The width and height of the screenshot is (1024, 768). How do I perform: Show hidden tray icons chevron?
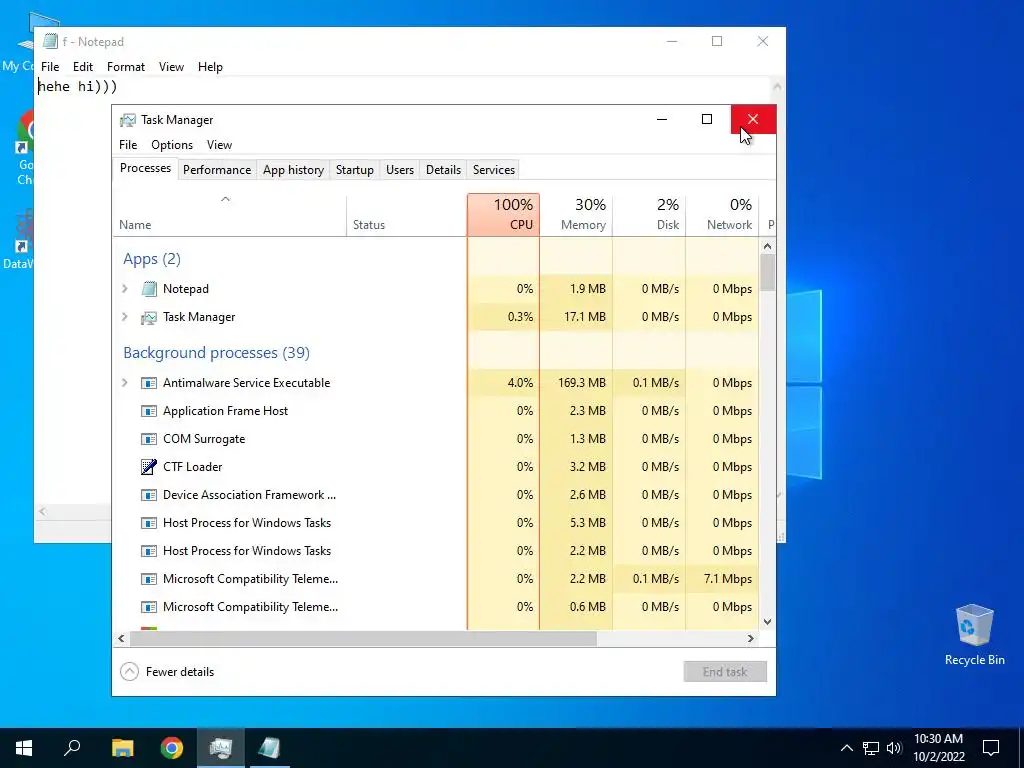click(846, 748)
